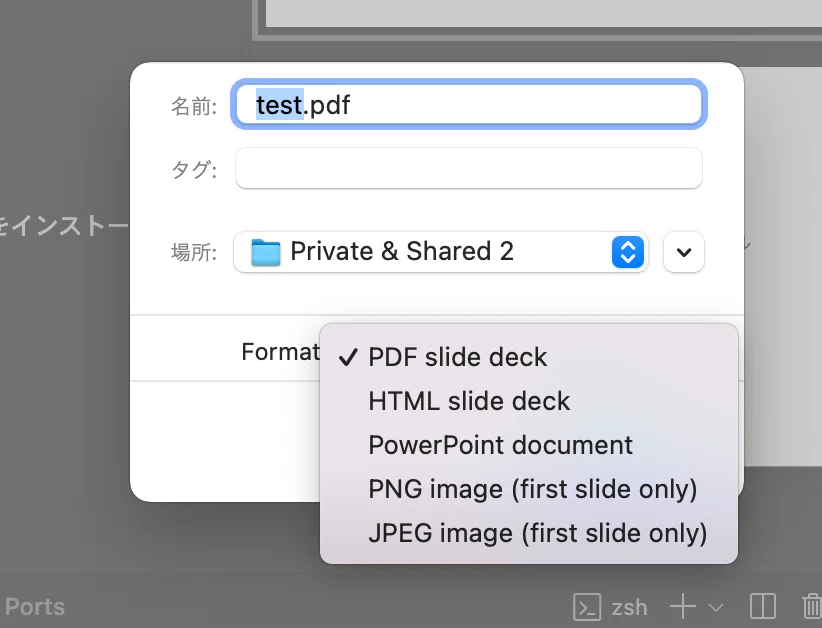Viewport: 822px width, 628px height.
Task: Open the Private & Shared 2 location dropdown
Action: 441,252
